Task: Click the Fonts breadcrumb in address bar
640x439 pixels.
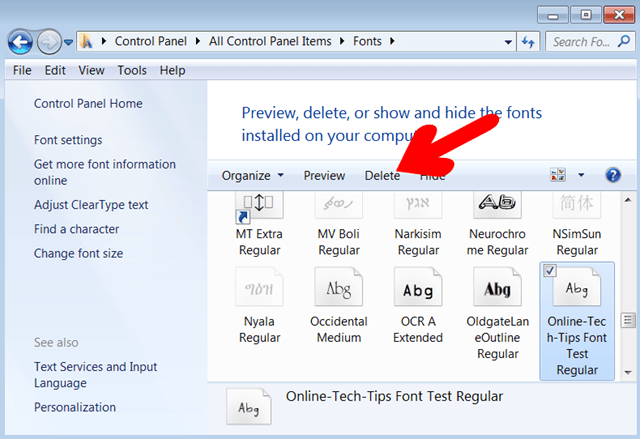Action: [367, 41]
